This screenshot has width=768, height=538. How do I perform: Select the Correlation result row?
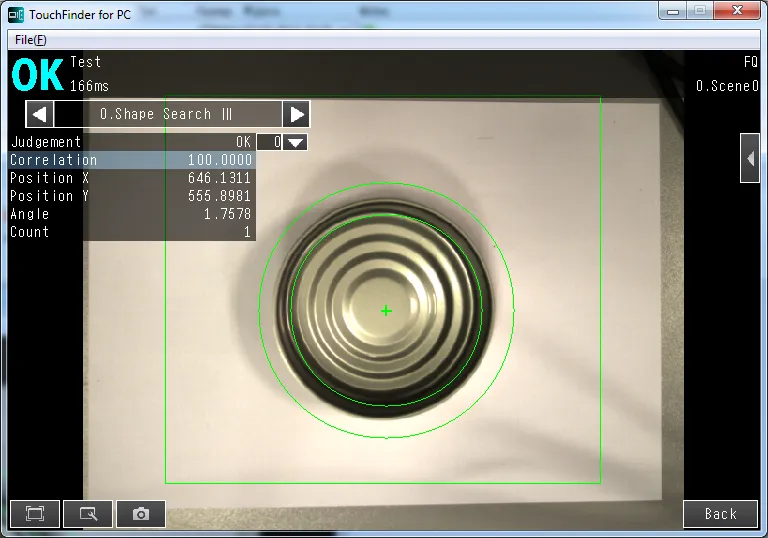coord(130,160)
